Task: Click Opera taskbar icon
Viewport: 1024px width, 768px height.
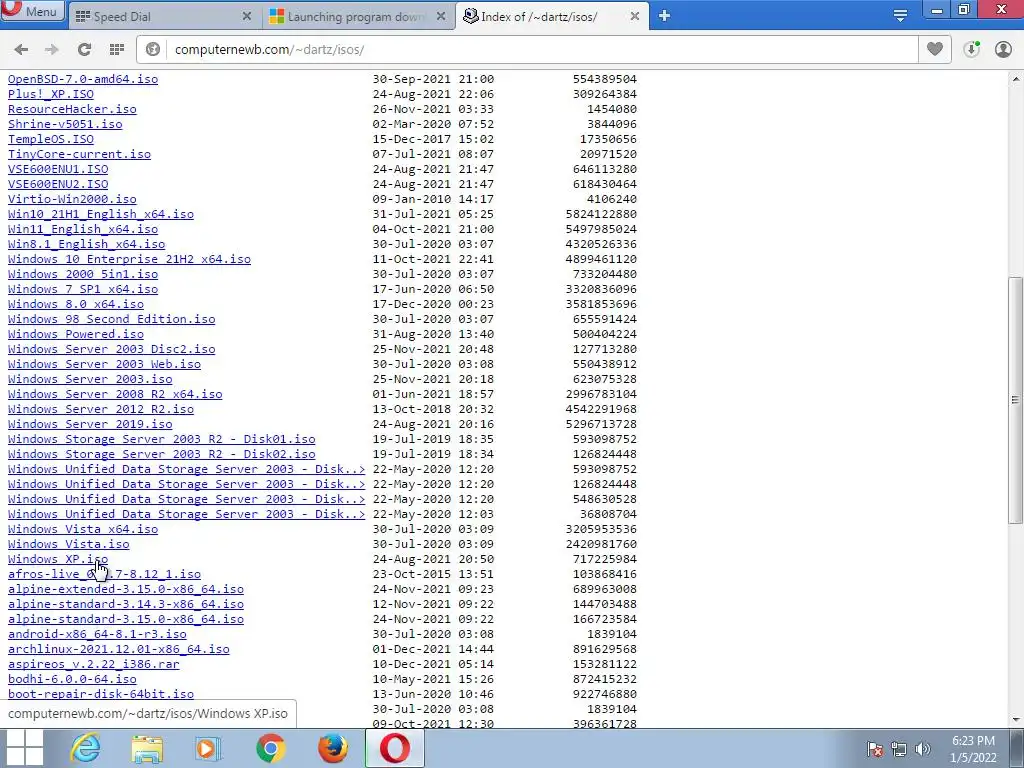Action: point(394,748)
